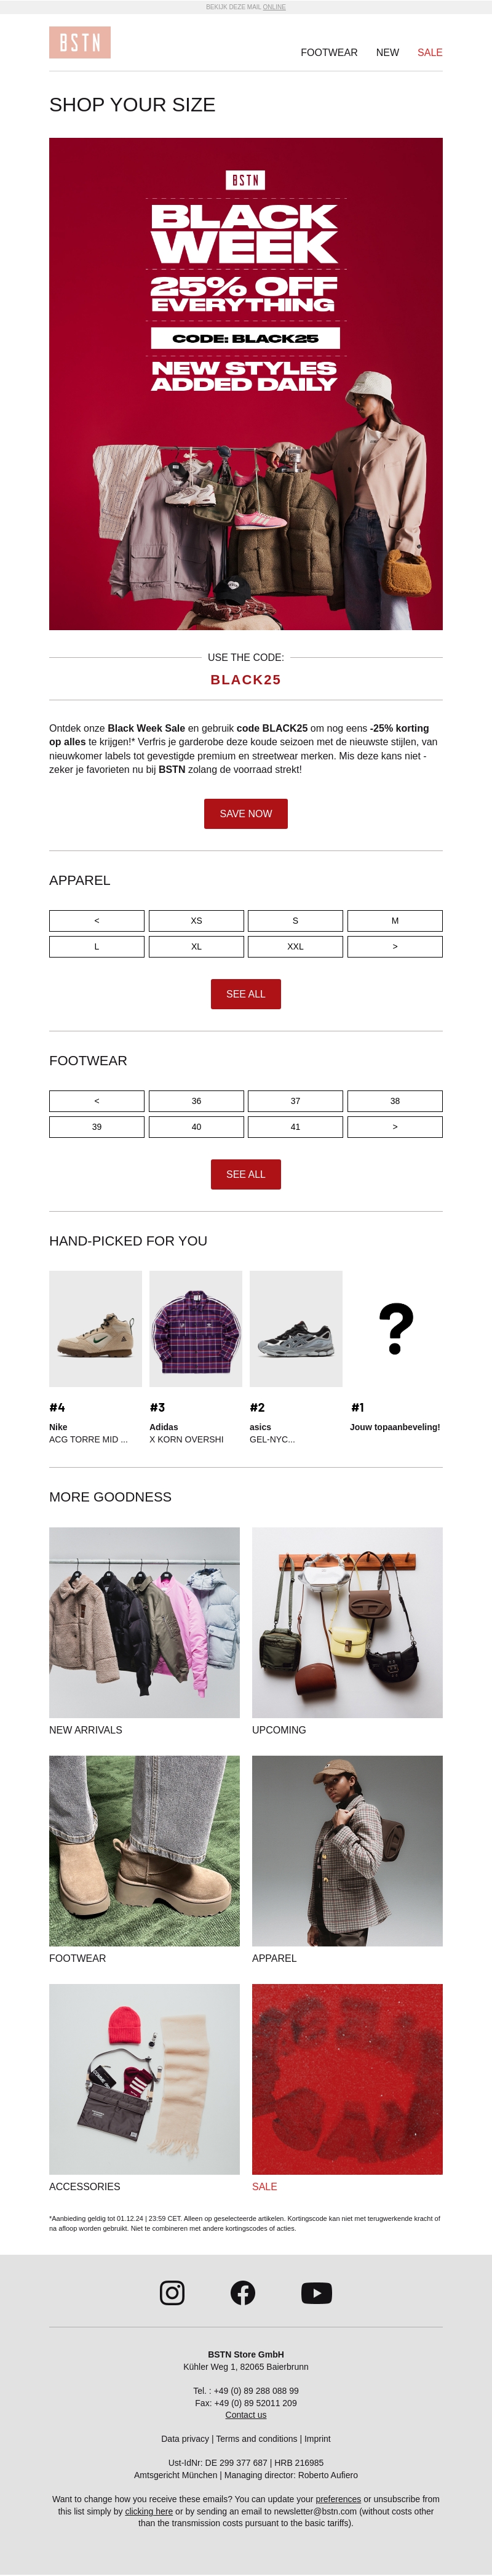The image size is (492, 2576).
Task: Show previous footwear sizes with the < arrow
Action: (x=97, y=1100)
